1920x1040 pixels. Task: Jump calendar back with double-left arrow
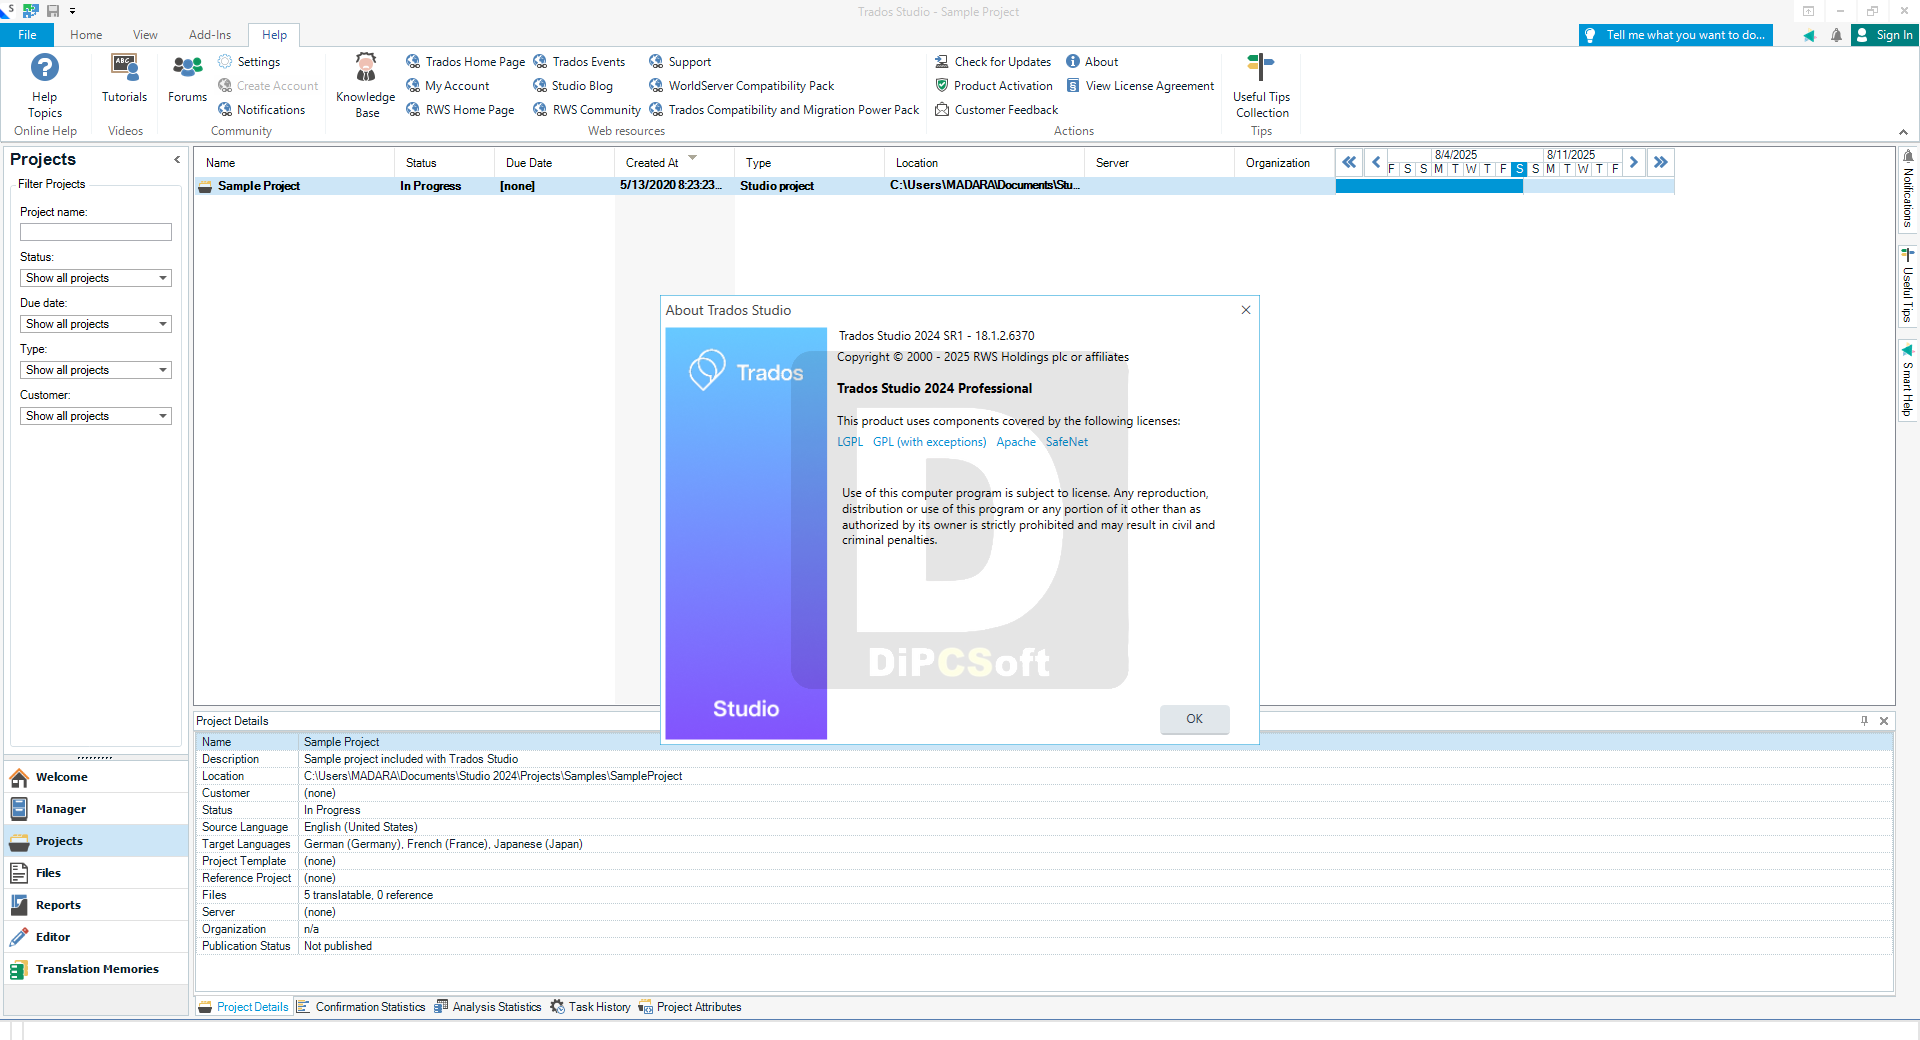pos(1349,162)
